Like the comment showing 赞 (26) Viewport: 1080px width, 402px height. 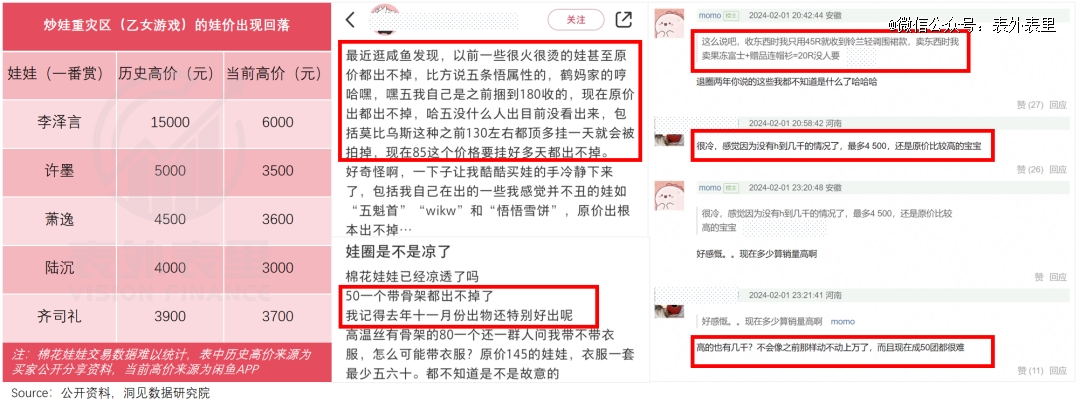tap(1030, 169)
